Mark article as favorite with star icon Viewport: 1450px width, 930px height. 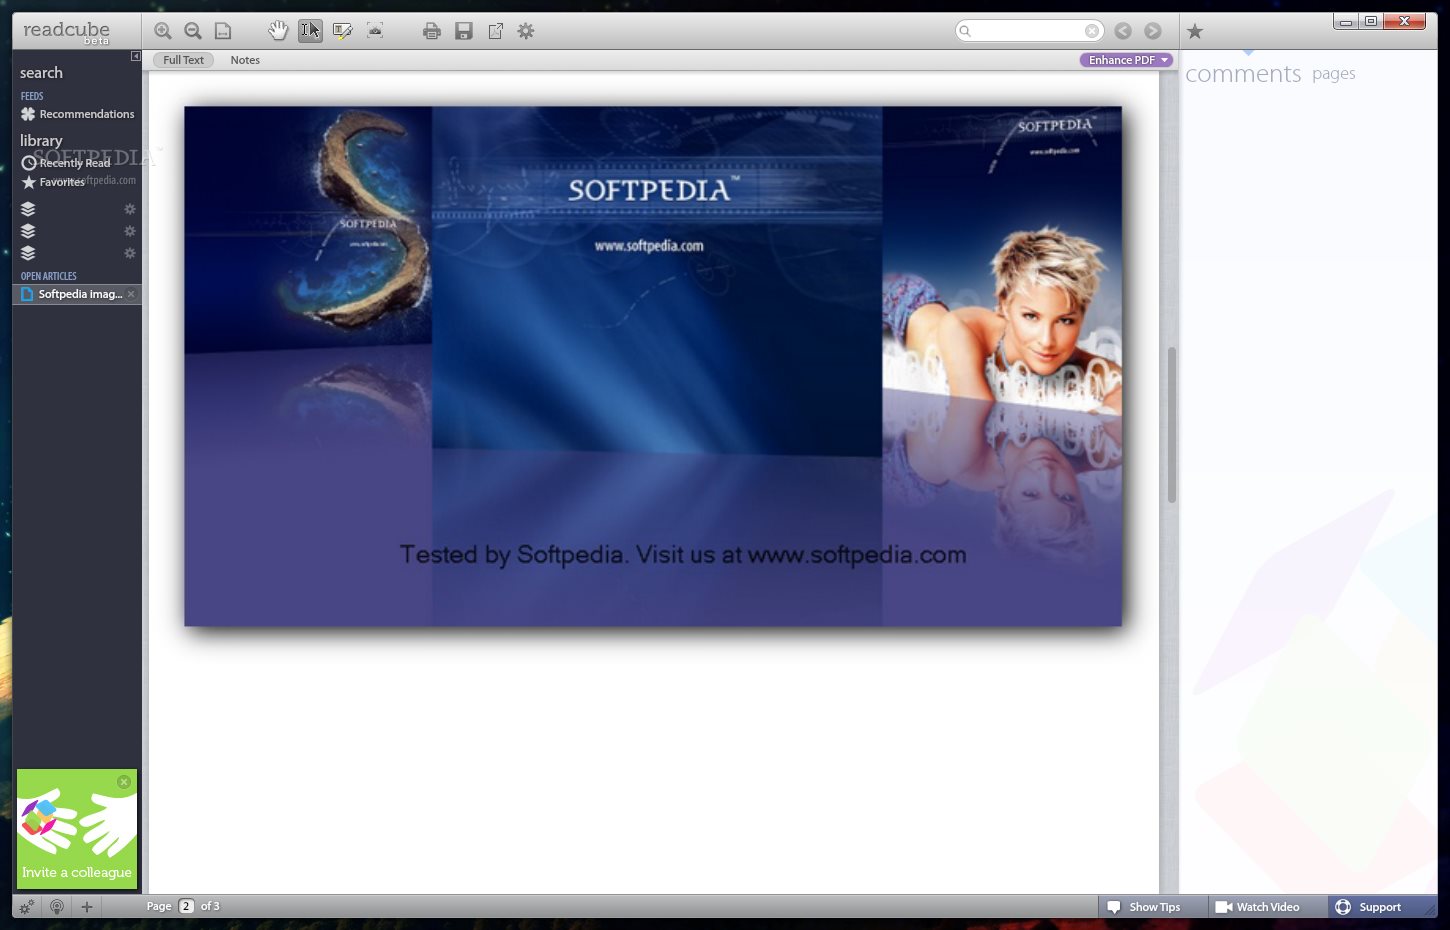1195,31
